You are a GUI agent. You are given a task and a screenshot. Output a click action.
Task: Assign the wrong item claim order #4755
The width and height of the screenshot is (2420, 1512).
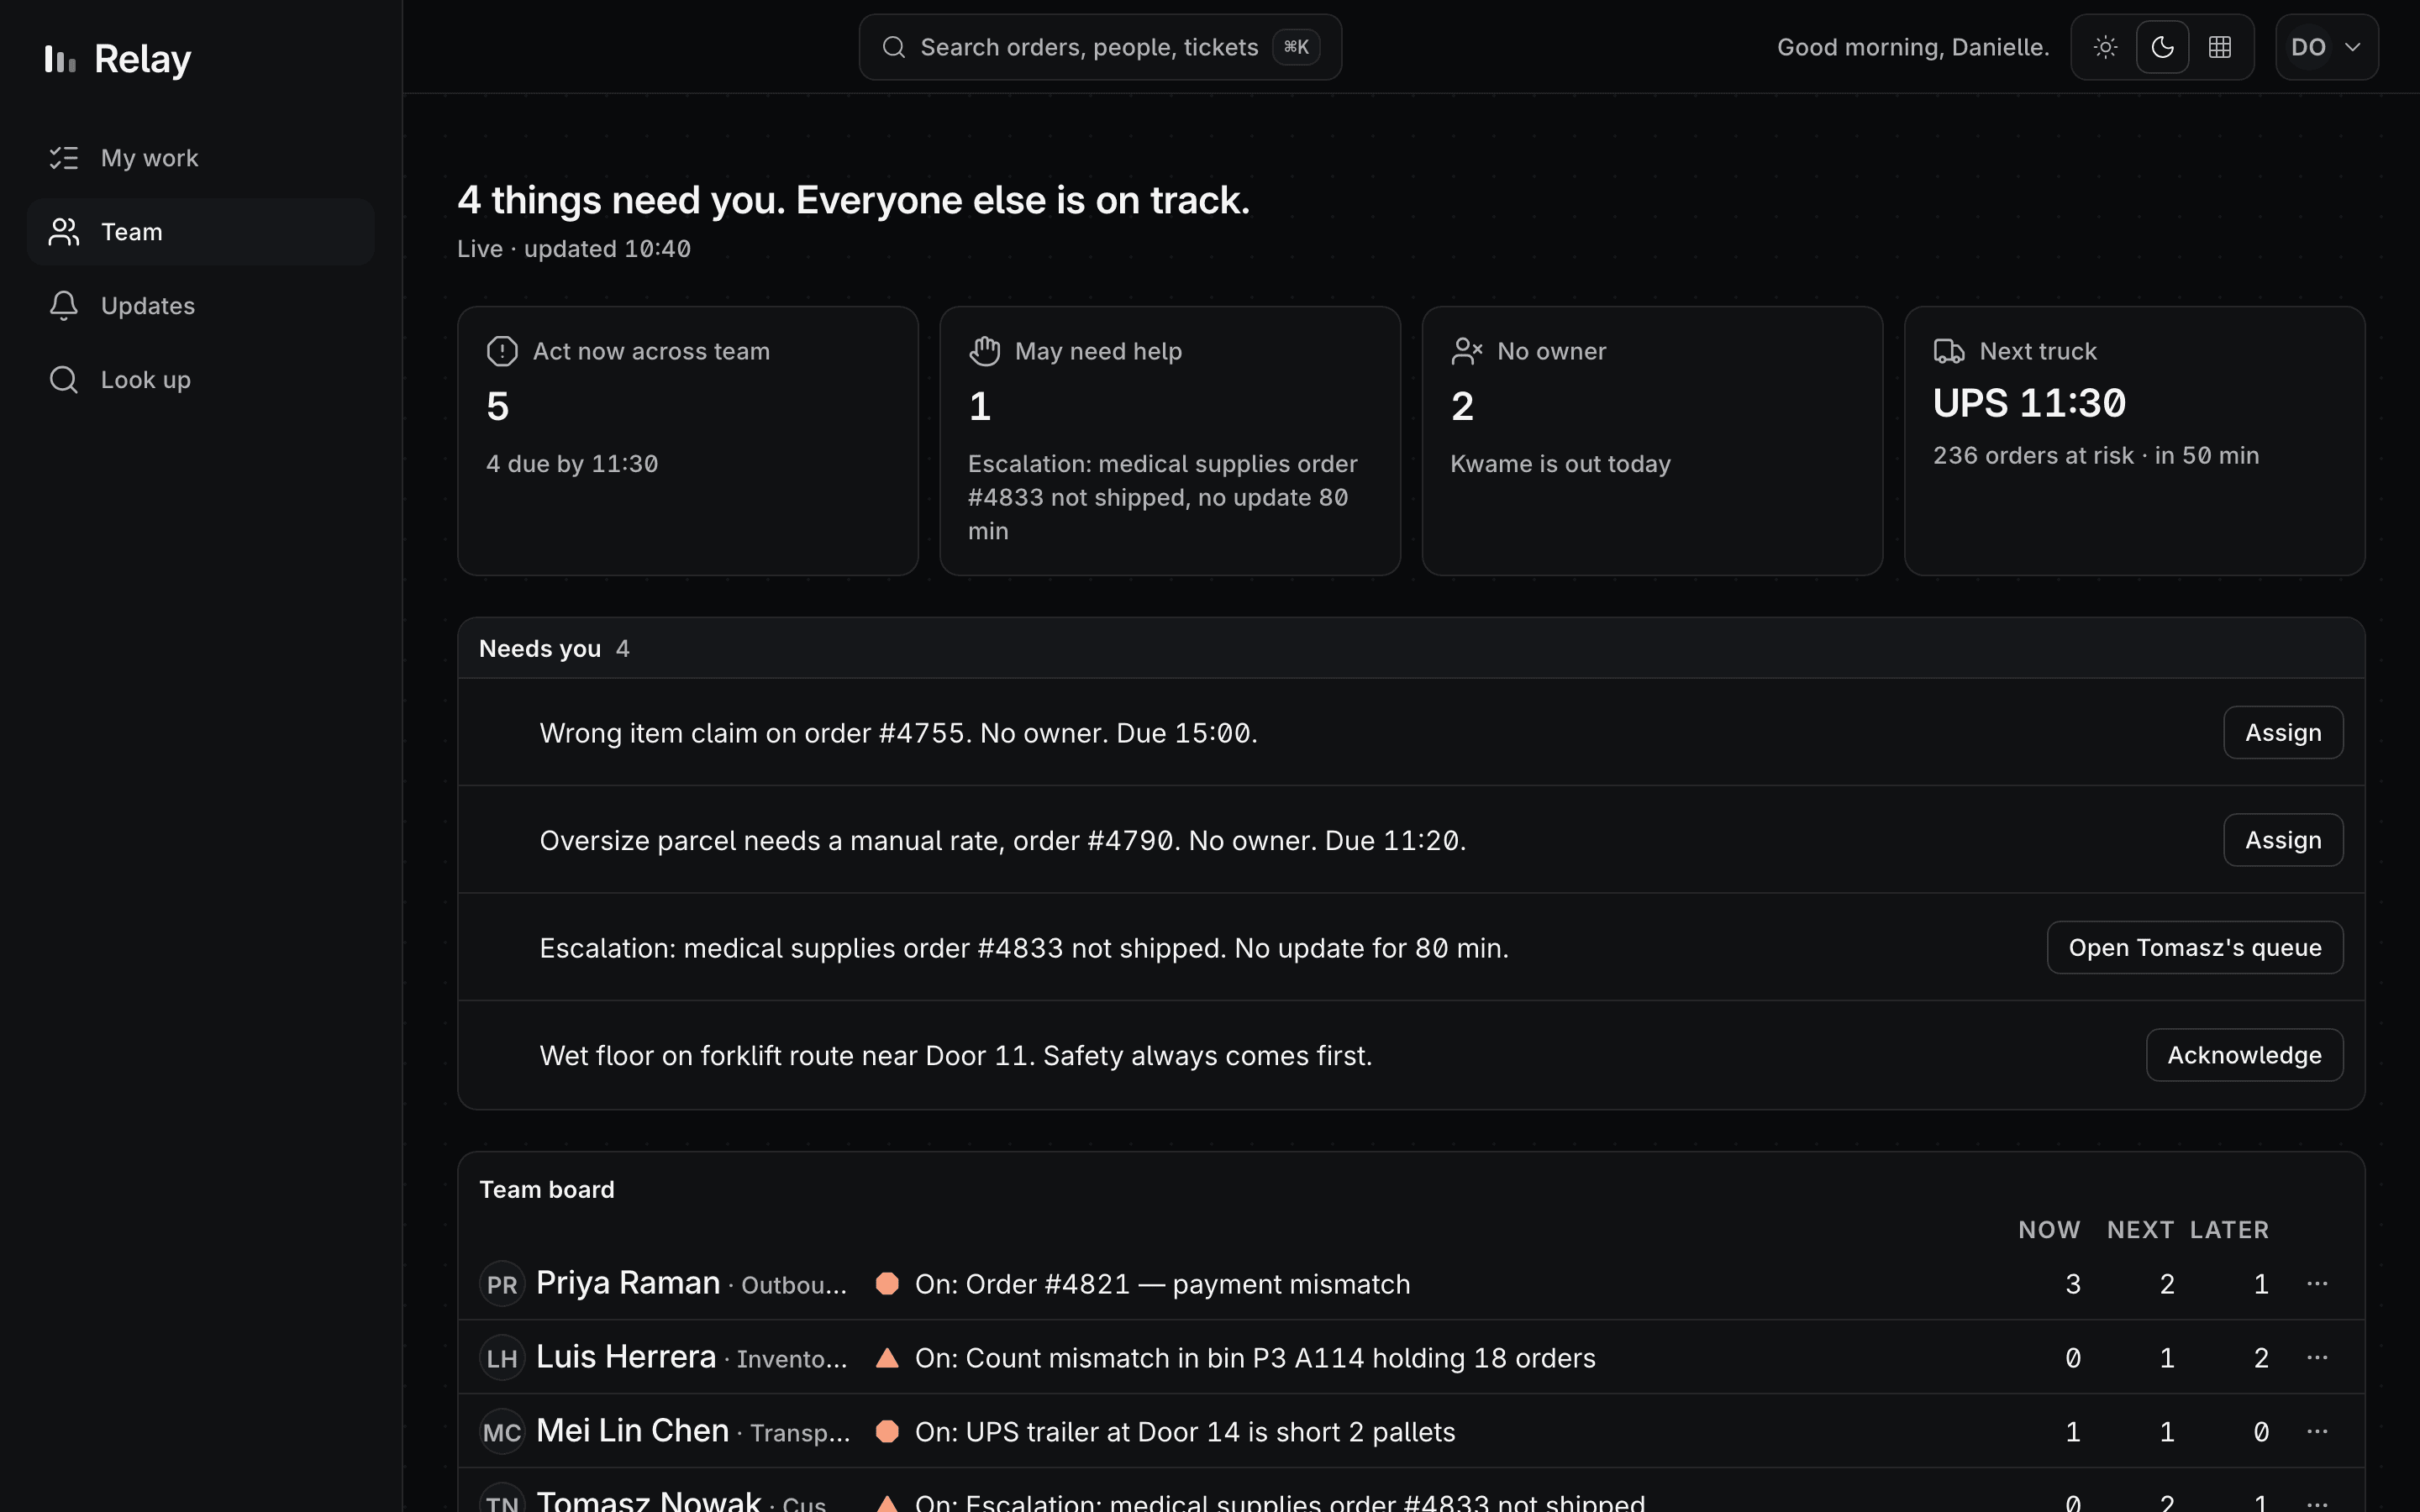pos(2283,732)
